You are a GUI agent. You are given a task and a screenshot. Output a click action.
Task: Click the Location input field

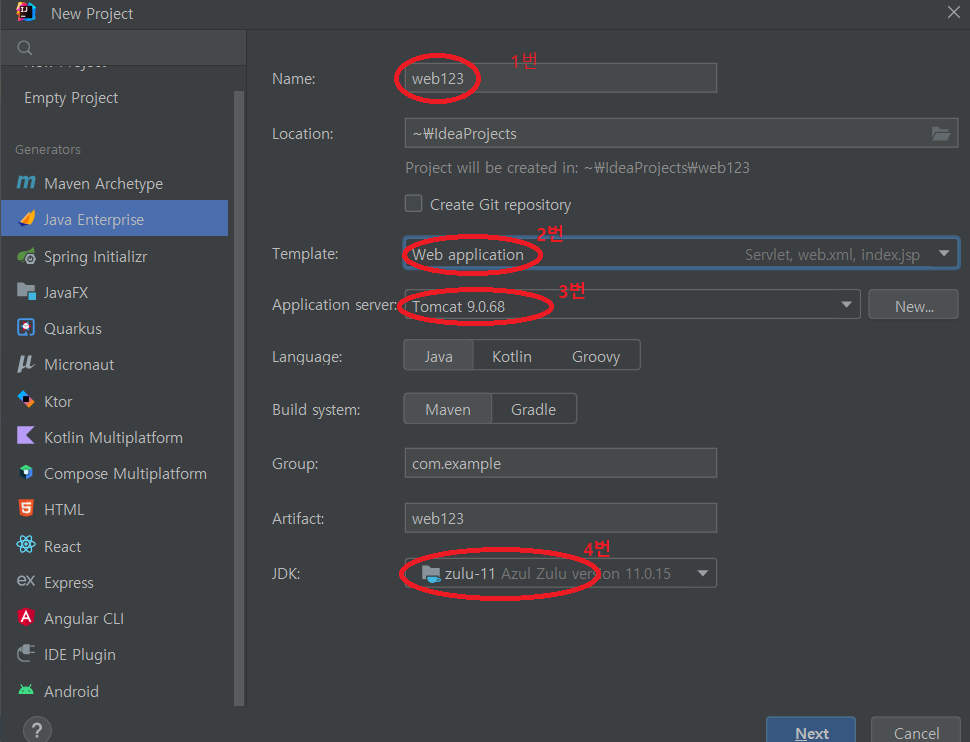click(x=681, y=133)
